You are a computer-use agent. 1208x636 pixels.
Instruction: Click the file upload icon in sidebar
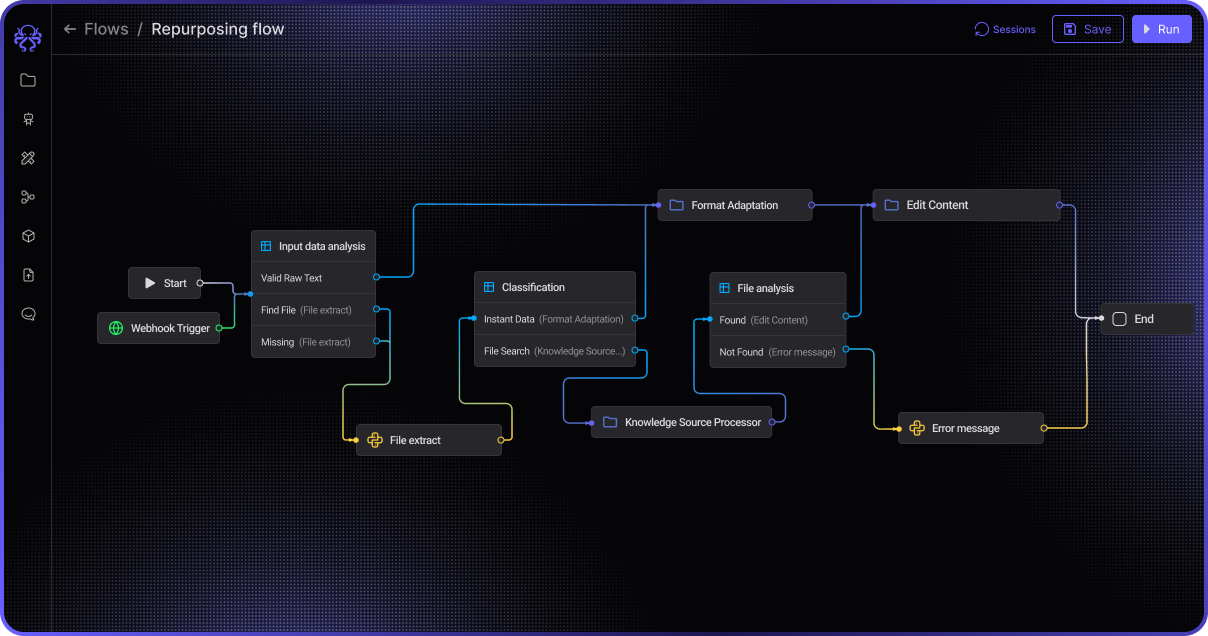(x=28, y=275)
